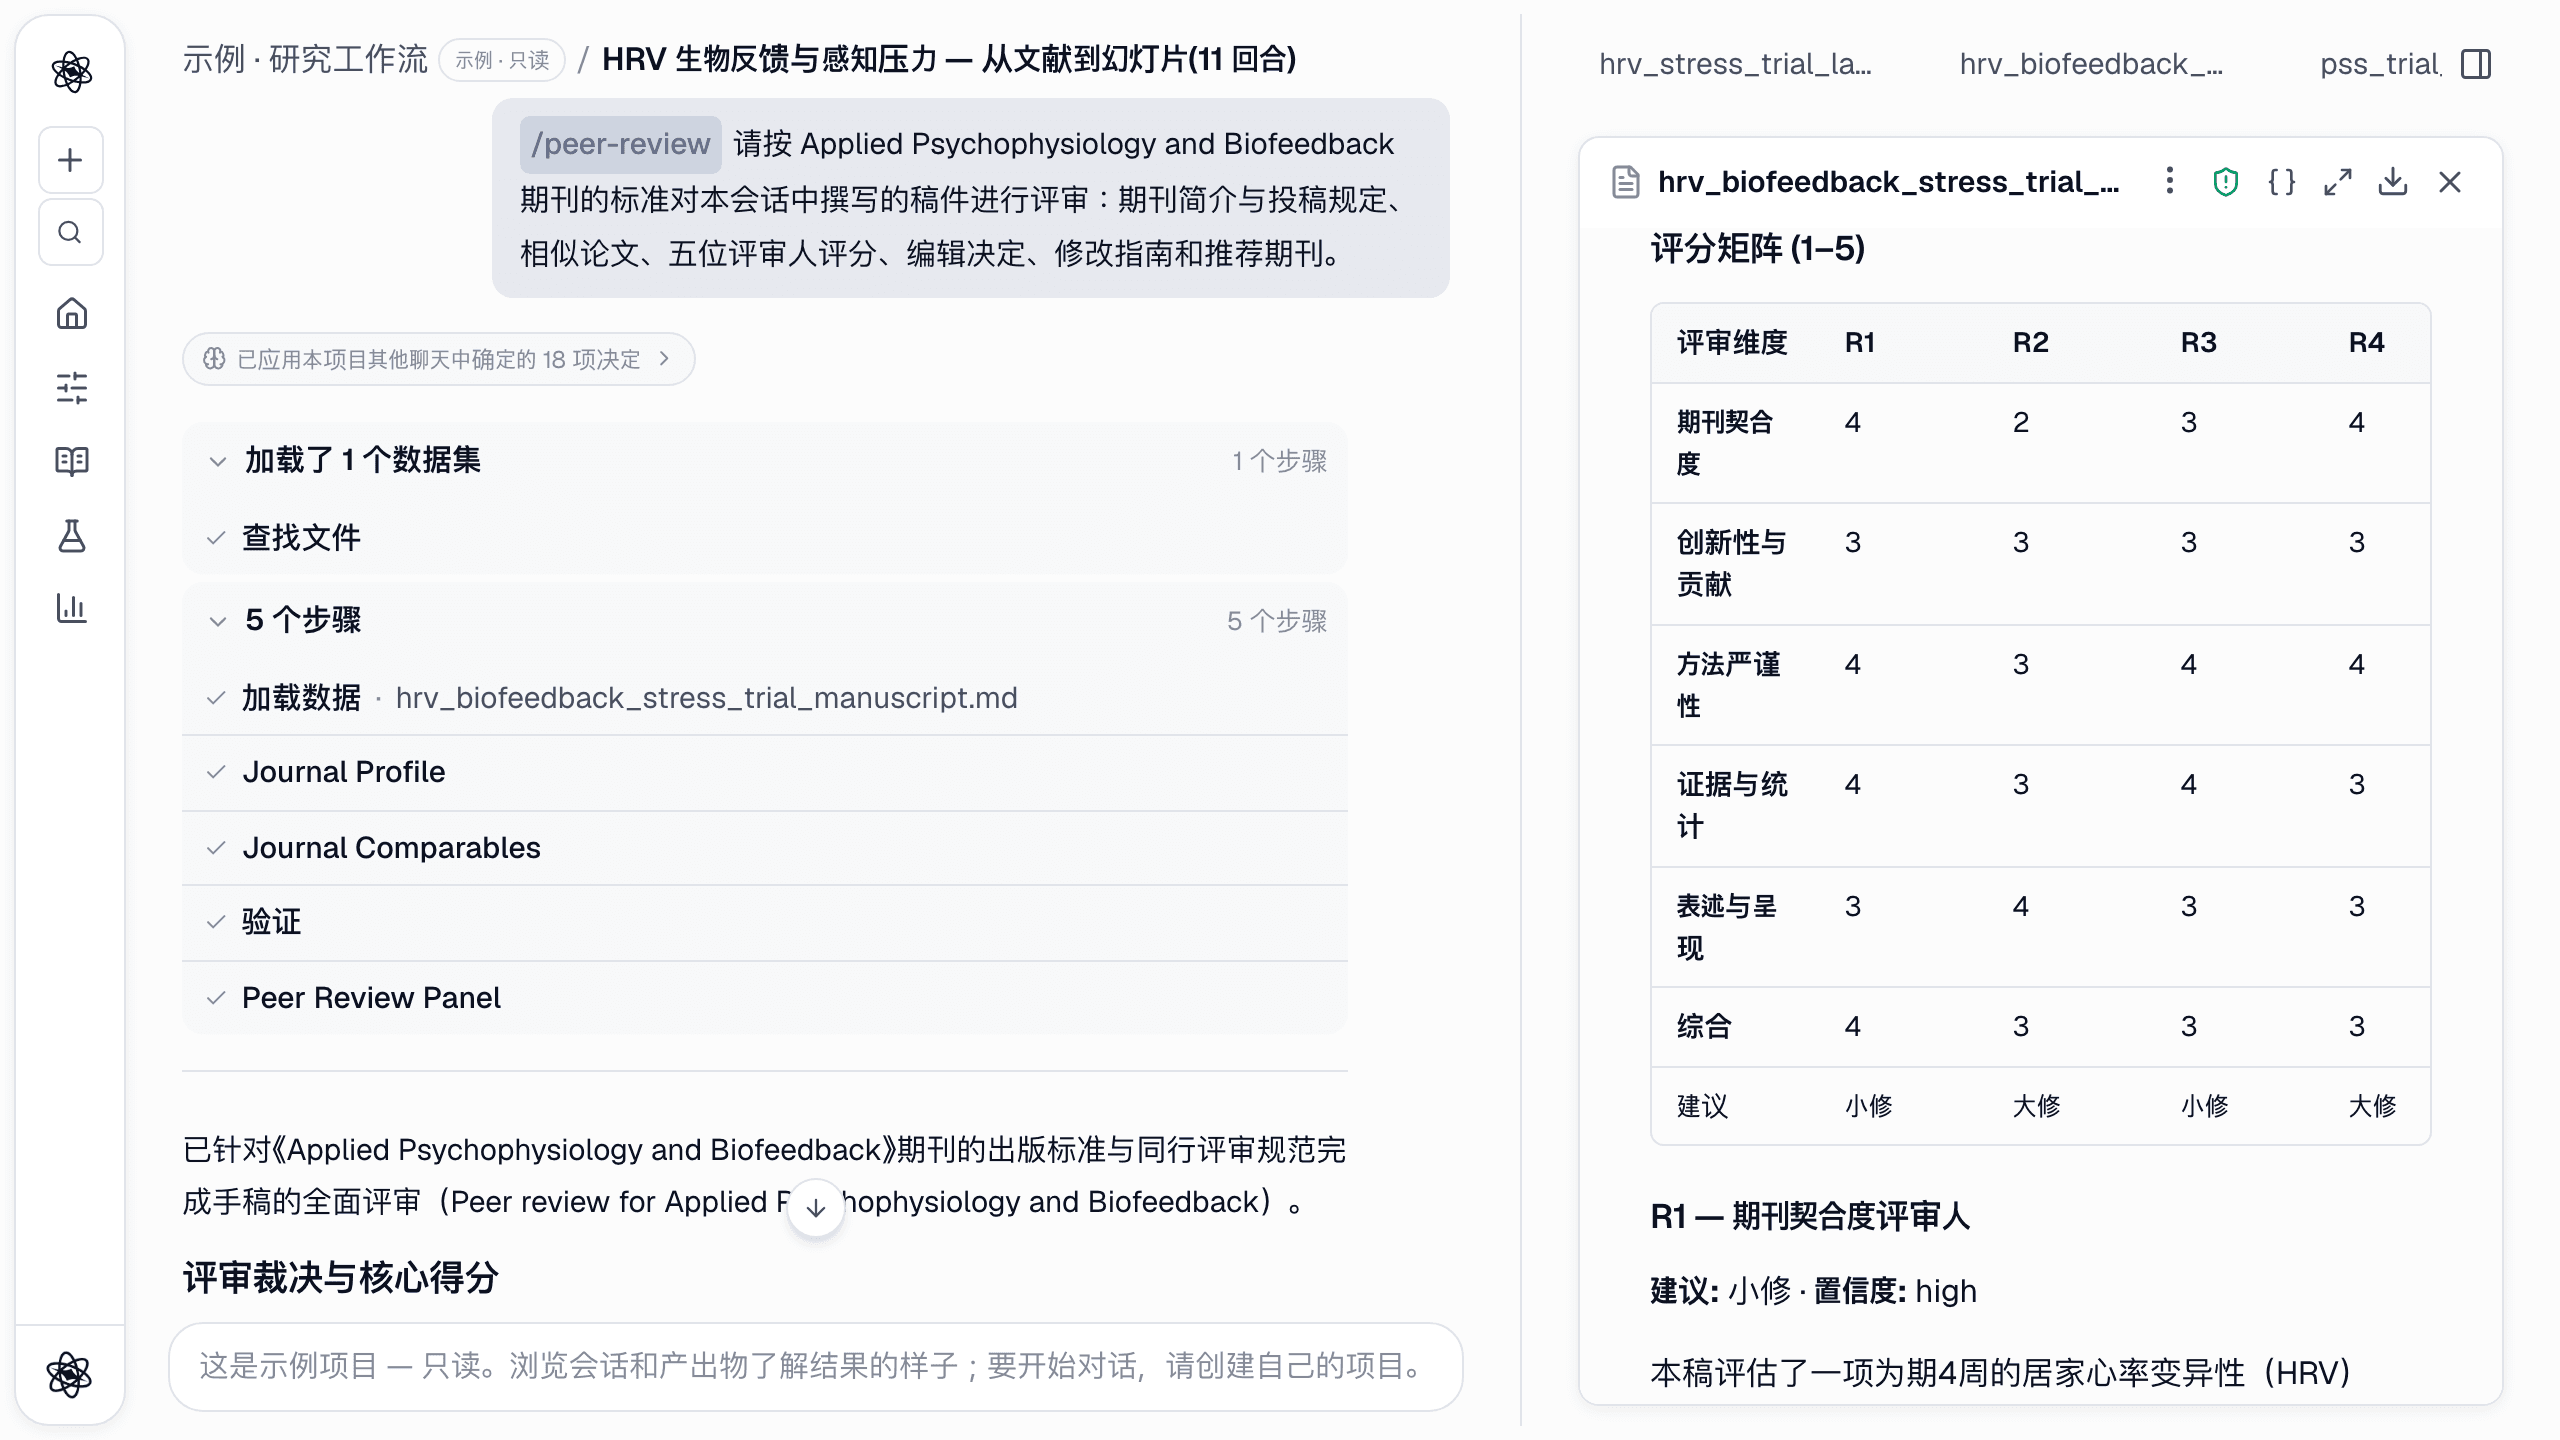The image size is (2560, 1440).
Task: Open the flask experiments icon in sidebar
Action: coord(71,535)
